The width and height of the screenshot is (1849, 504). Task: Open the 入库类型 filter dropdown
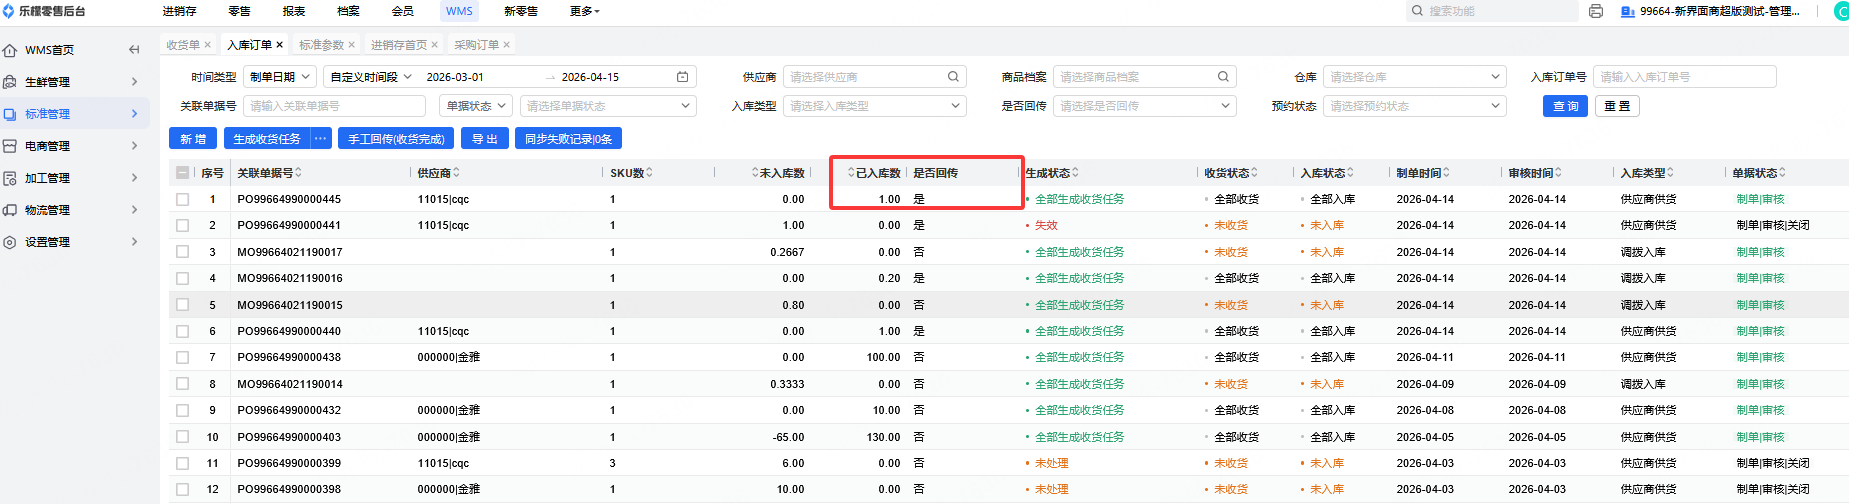pos(874,106)
